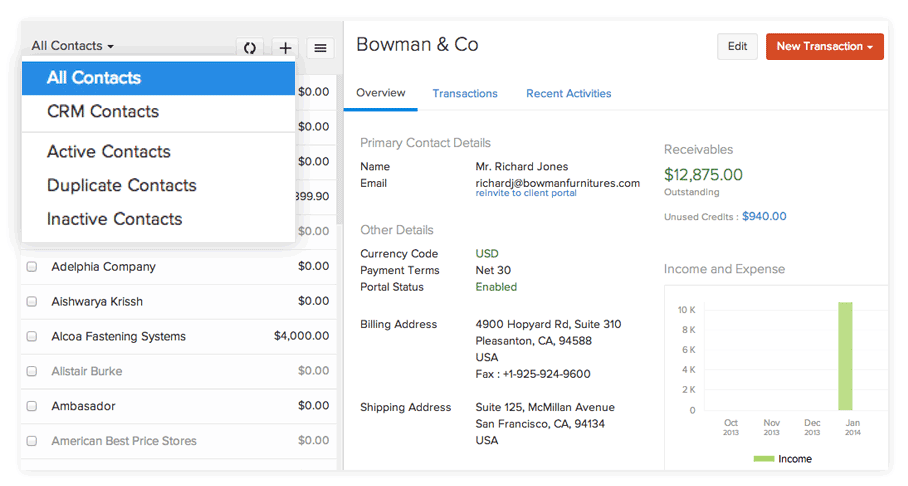Image resolution: width=908 pixels, height=486 pixels.
Task: Open the New Transaction dropdown
Action: pyautogui.click(x=824, y=46)
